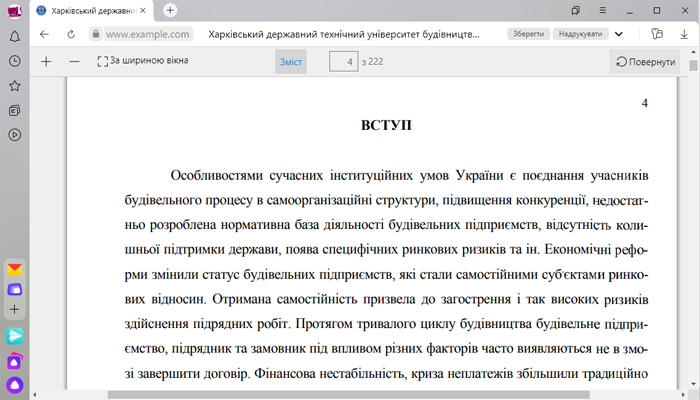This screenshot has height=400, width=700.
Task: Click the horizontal scrollbar thumb
Action: click(348, 395)
